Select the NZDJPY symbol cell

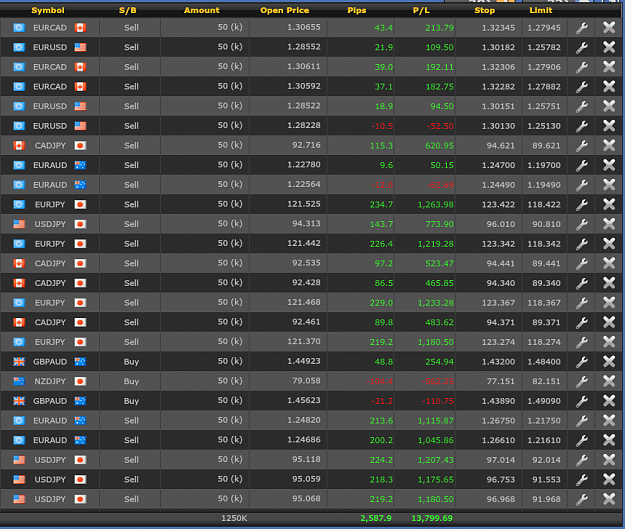(x=50, y=382)
